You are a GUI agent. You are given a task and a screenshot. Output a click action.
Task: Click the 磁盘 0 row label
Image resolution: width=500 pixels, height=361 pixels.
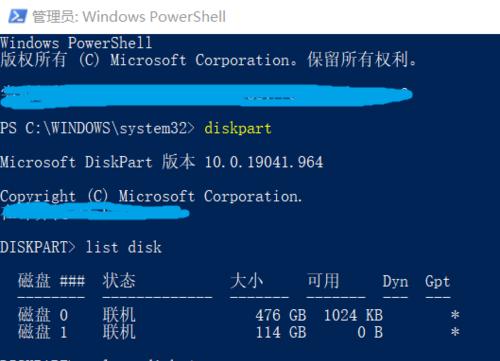(43, 315)
